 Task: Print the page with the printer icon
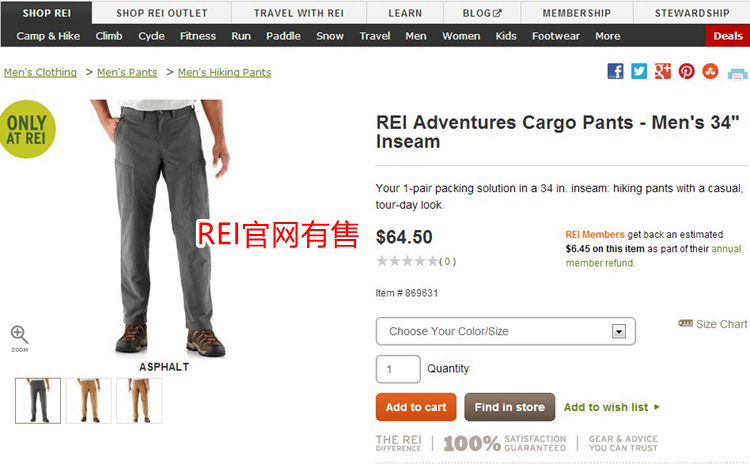click(737, 74)
